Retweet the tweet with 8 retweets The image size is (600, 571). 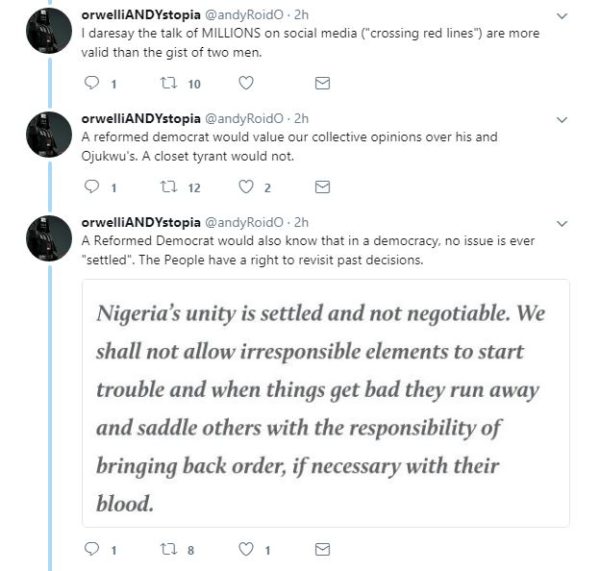click(x=169, y=549)
